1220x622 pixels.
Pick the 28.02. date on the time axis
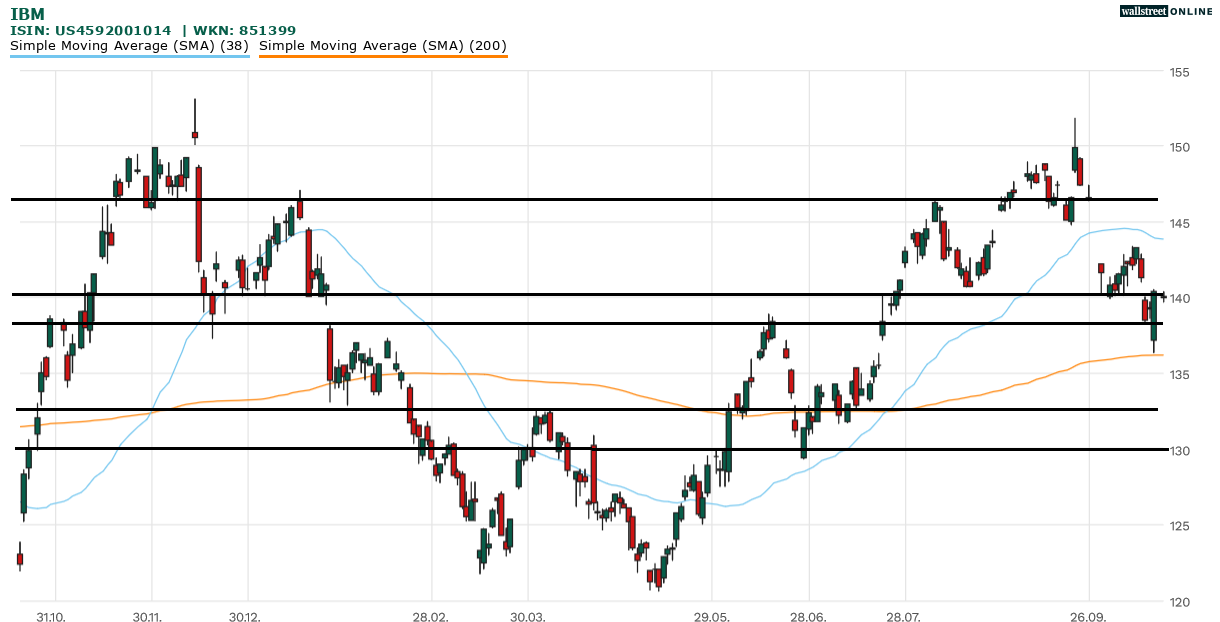click(x=429, y=616)
